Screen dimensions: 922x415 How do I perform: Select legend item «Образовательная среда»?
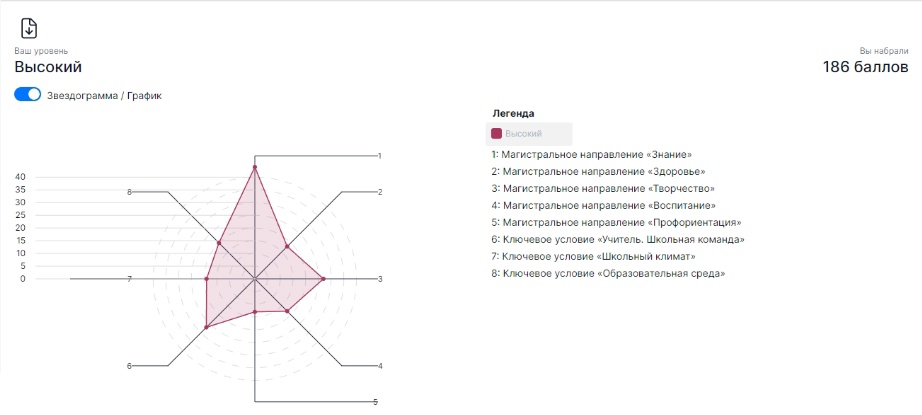(x=609, y=274)
